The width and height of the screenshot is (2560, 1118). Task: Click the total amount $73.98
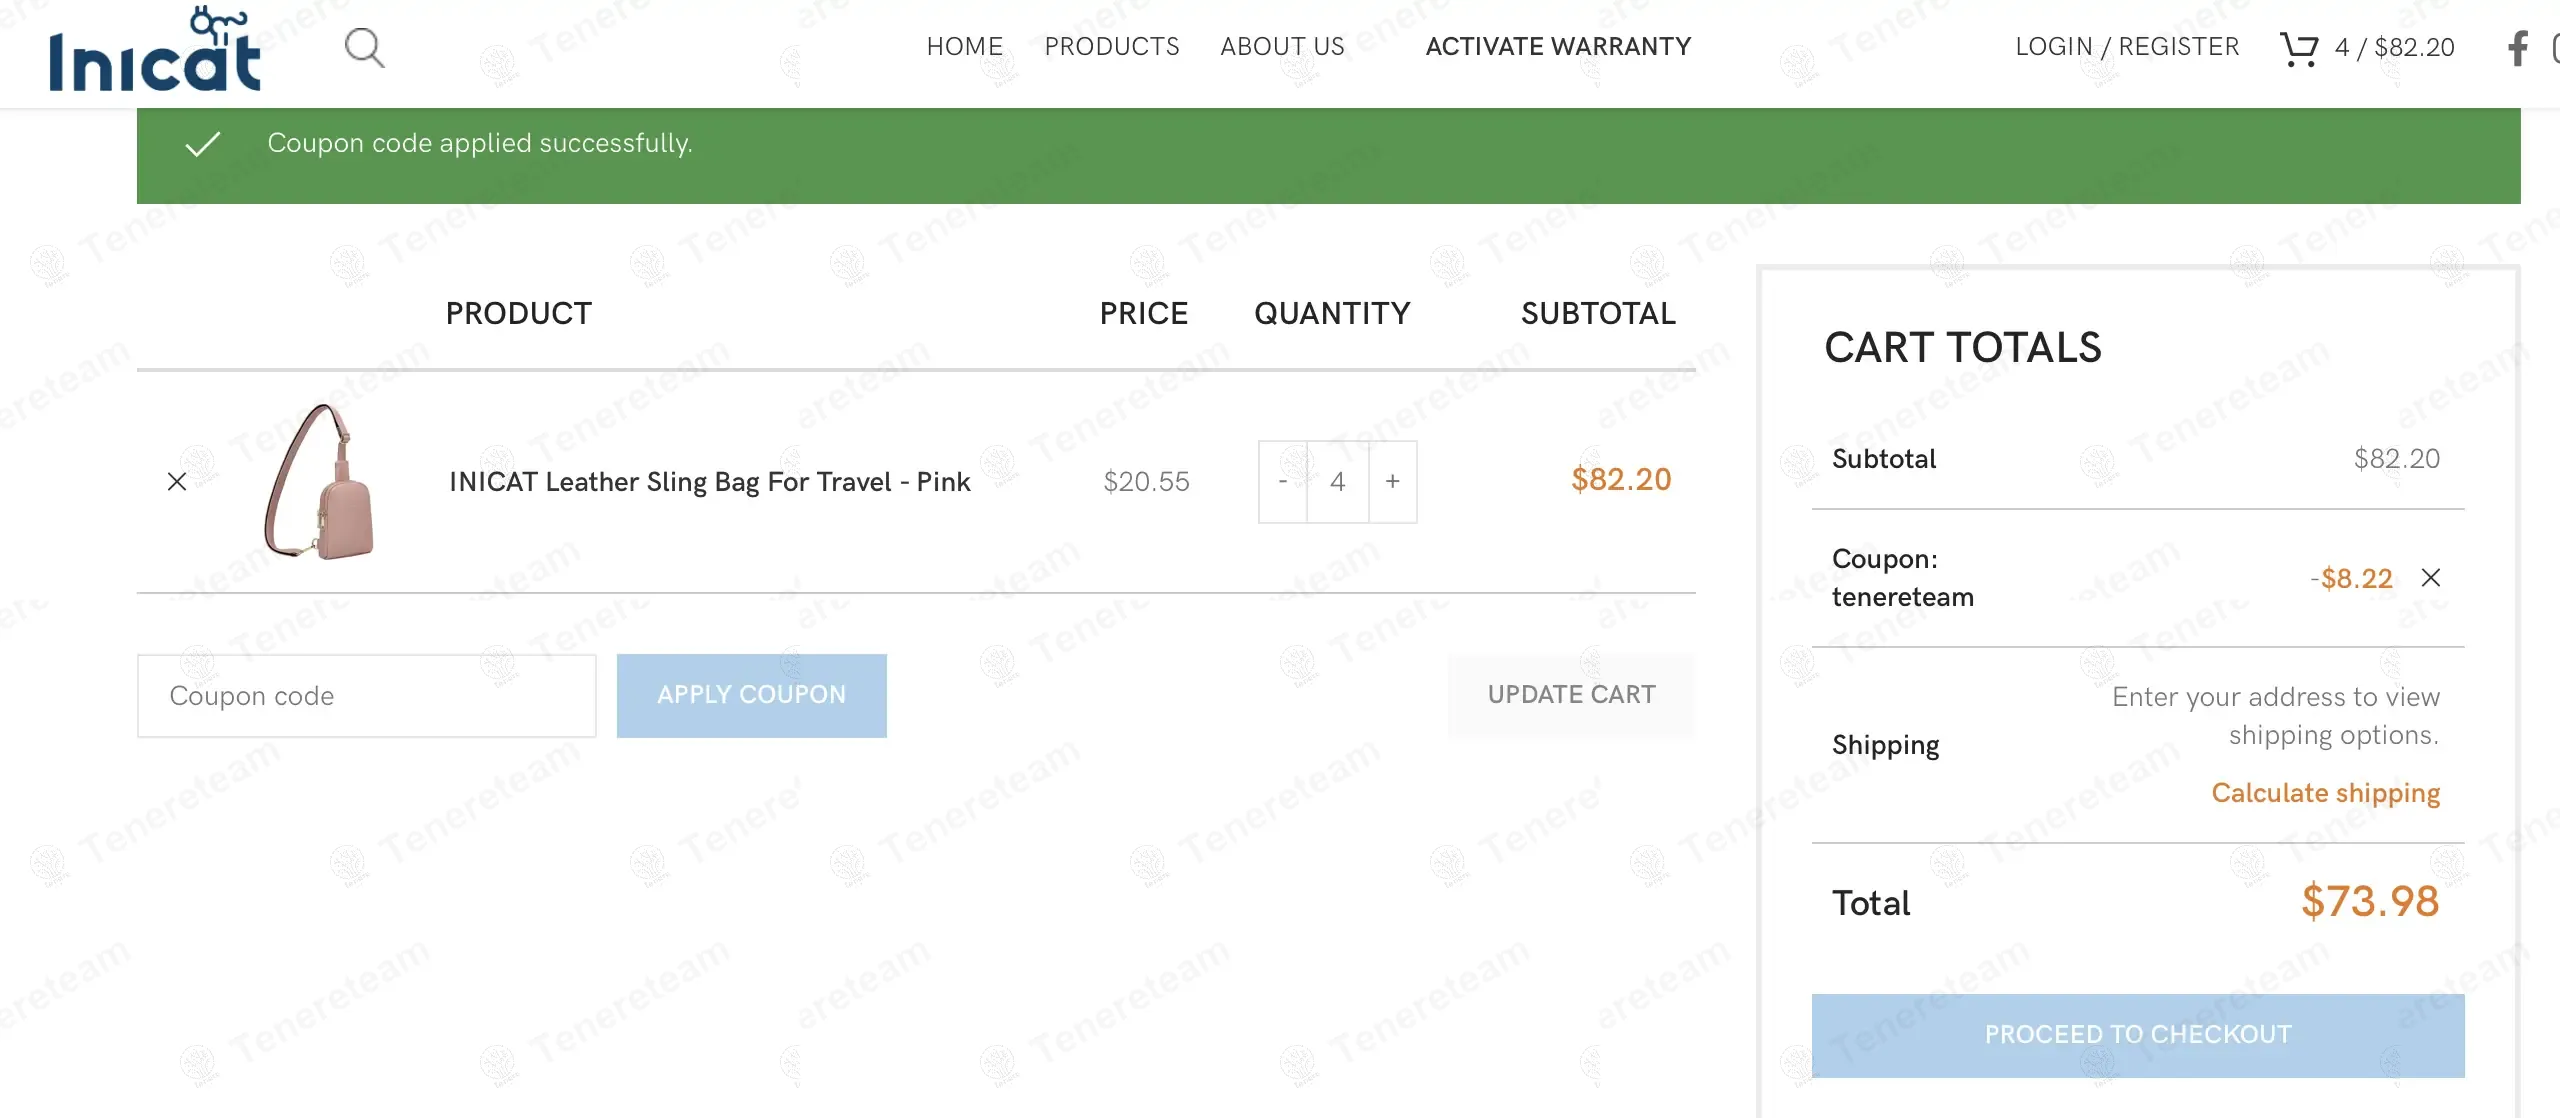(2370, 902)
